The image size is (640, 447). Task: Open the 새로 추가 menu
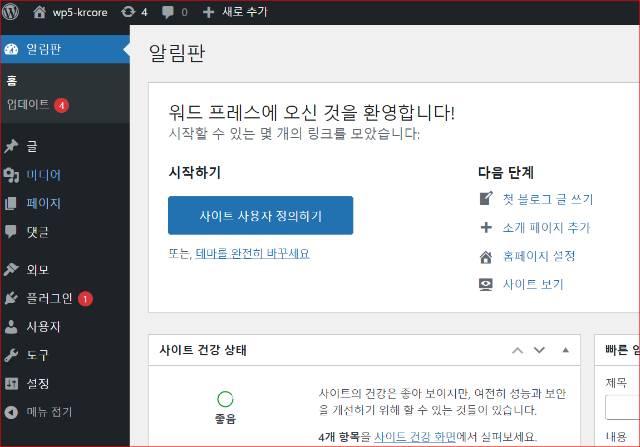tap(245, 12)
